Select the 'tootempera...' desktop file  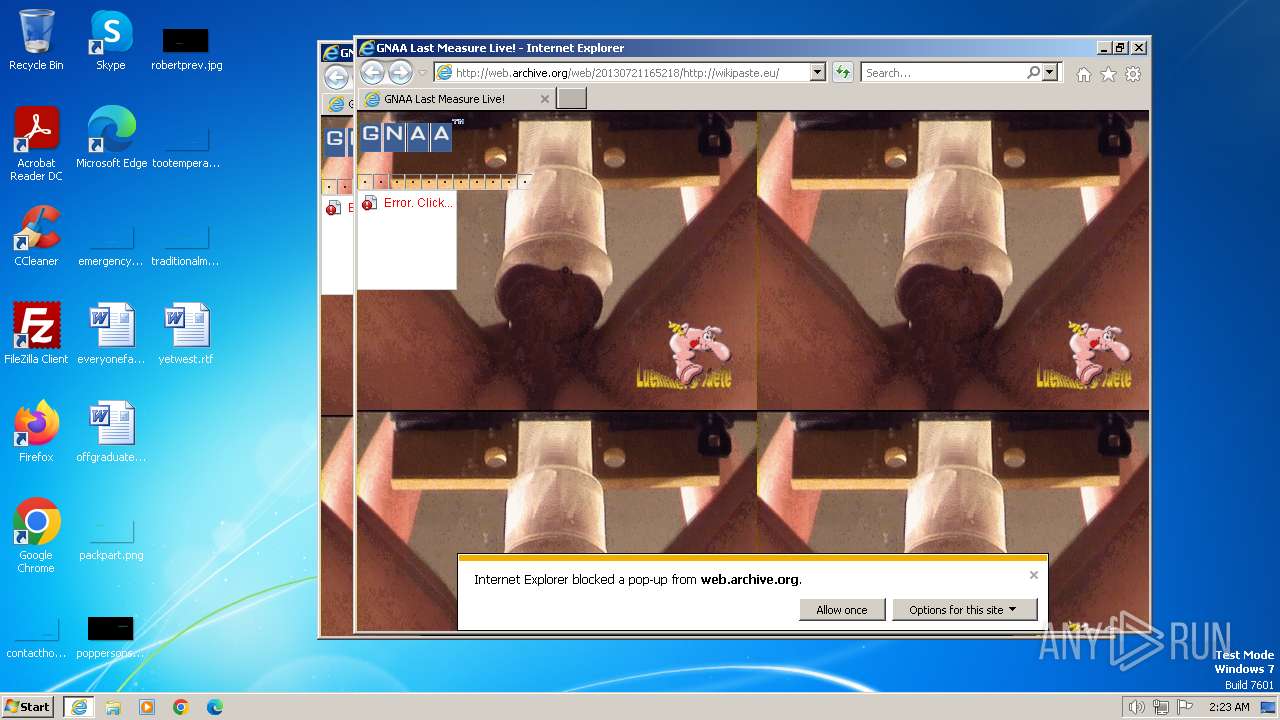click(186, 148)
